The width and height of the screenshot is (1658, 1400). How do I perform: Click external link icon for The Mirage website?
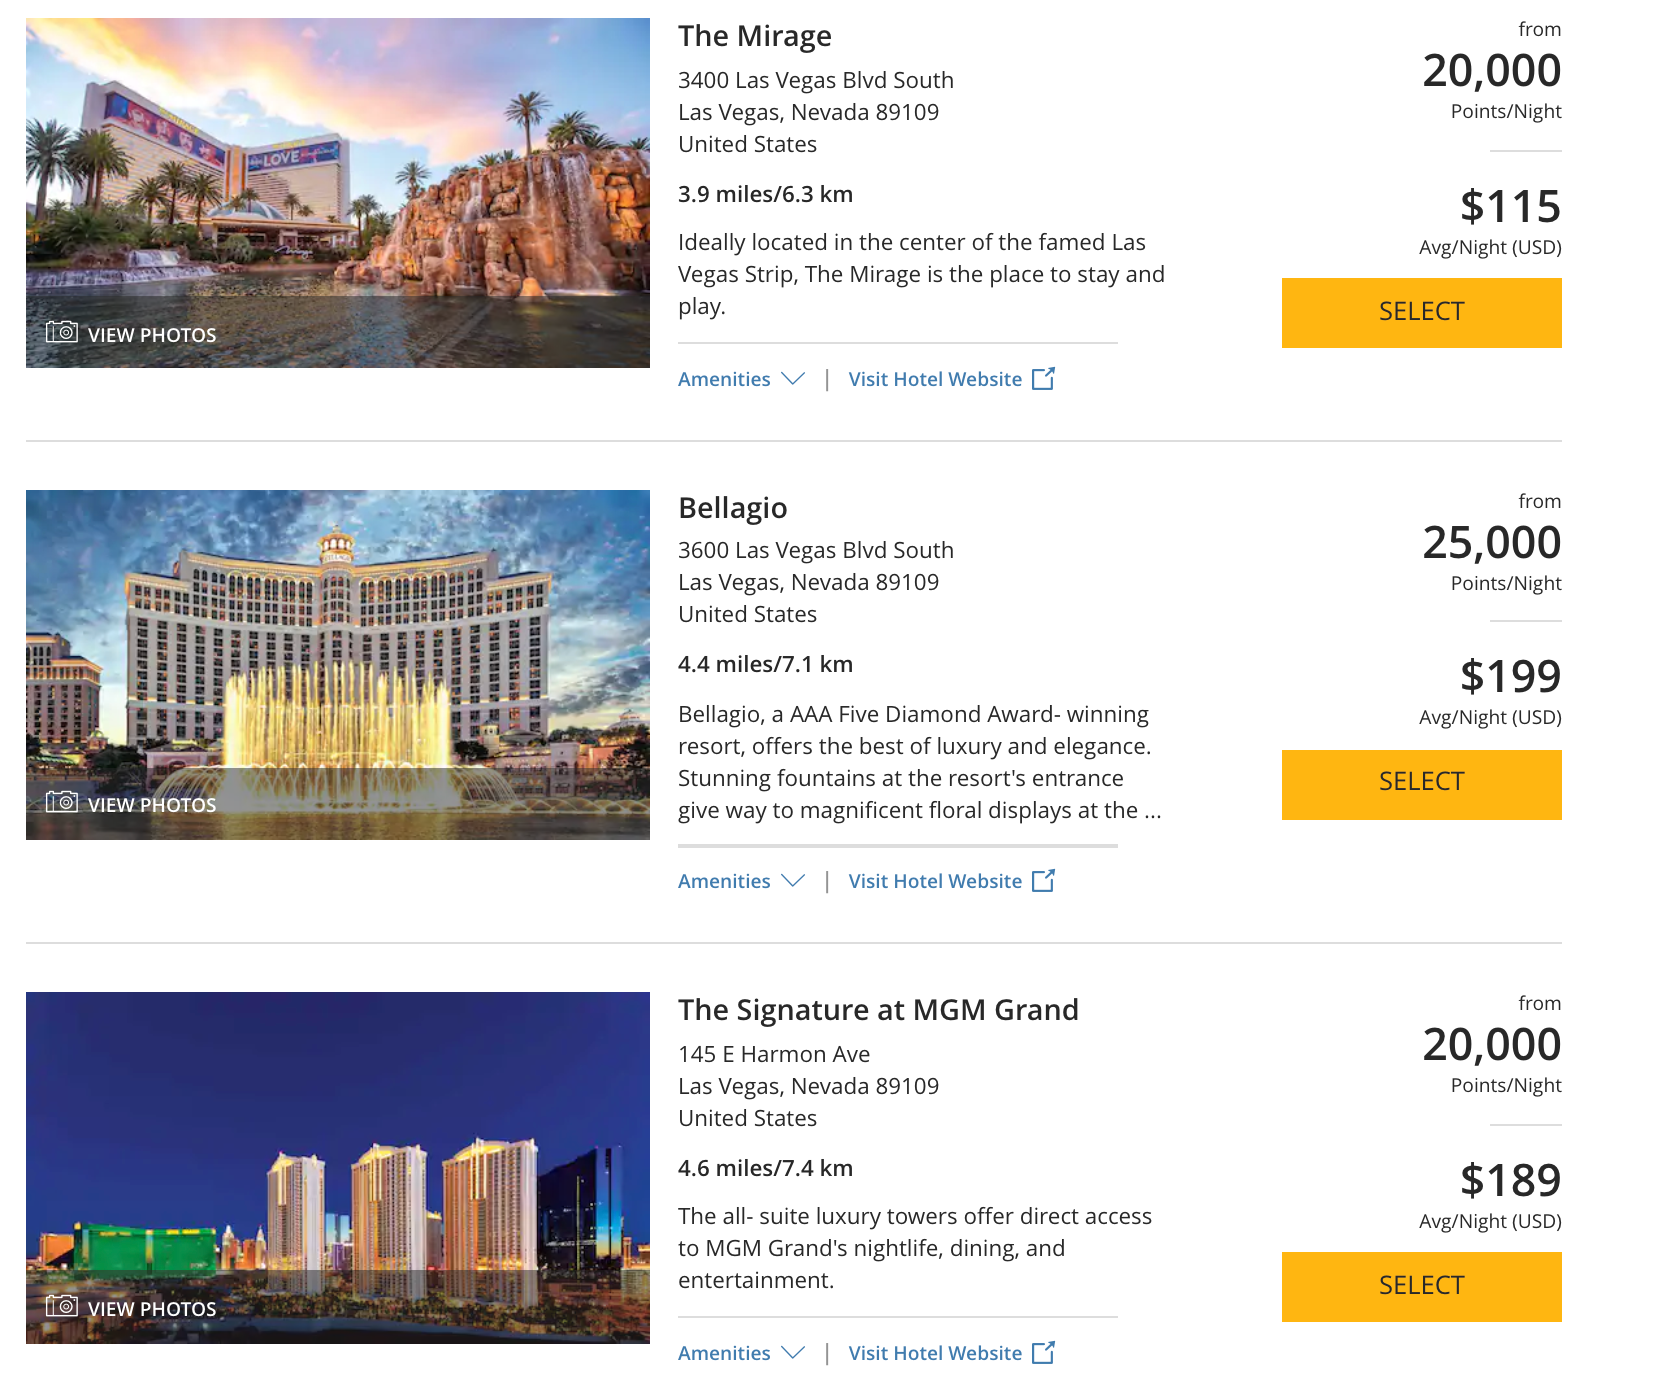click(x=1043, y=379)
